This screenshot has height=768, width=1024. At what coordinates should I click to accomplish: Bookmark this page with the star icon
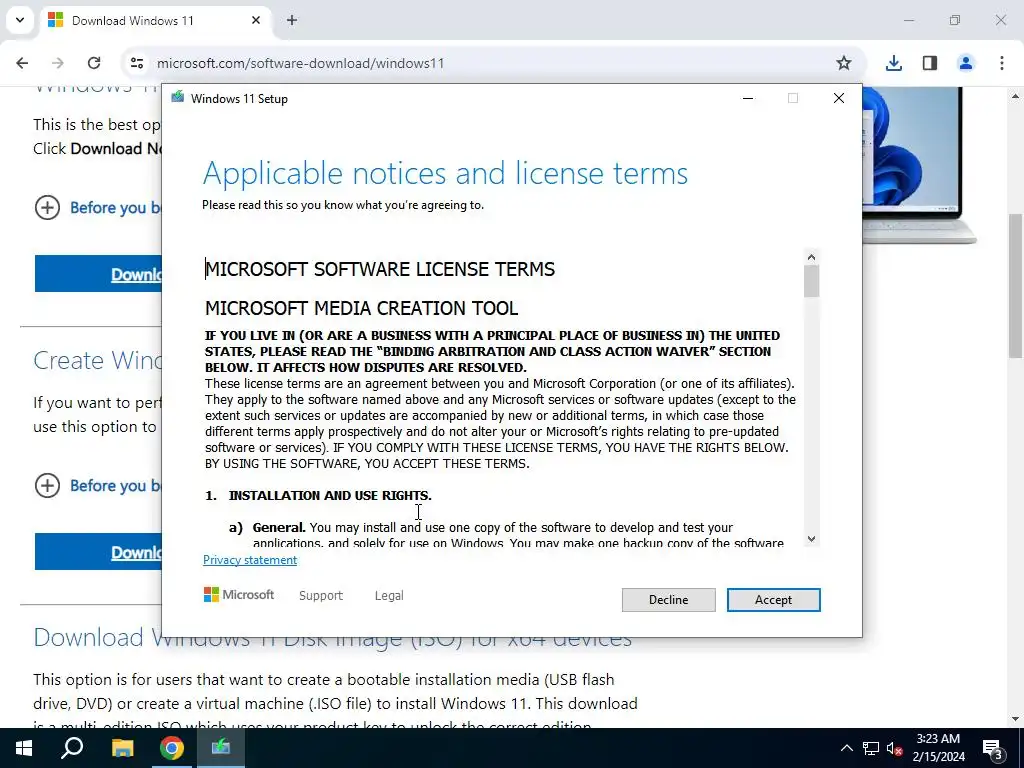844,63
